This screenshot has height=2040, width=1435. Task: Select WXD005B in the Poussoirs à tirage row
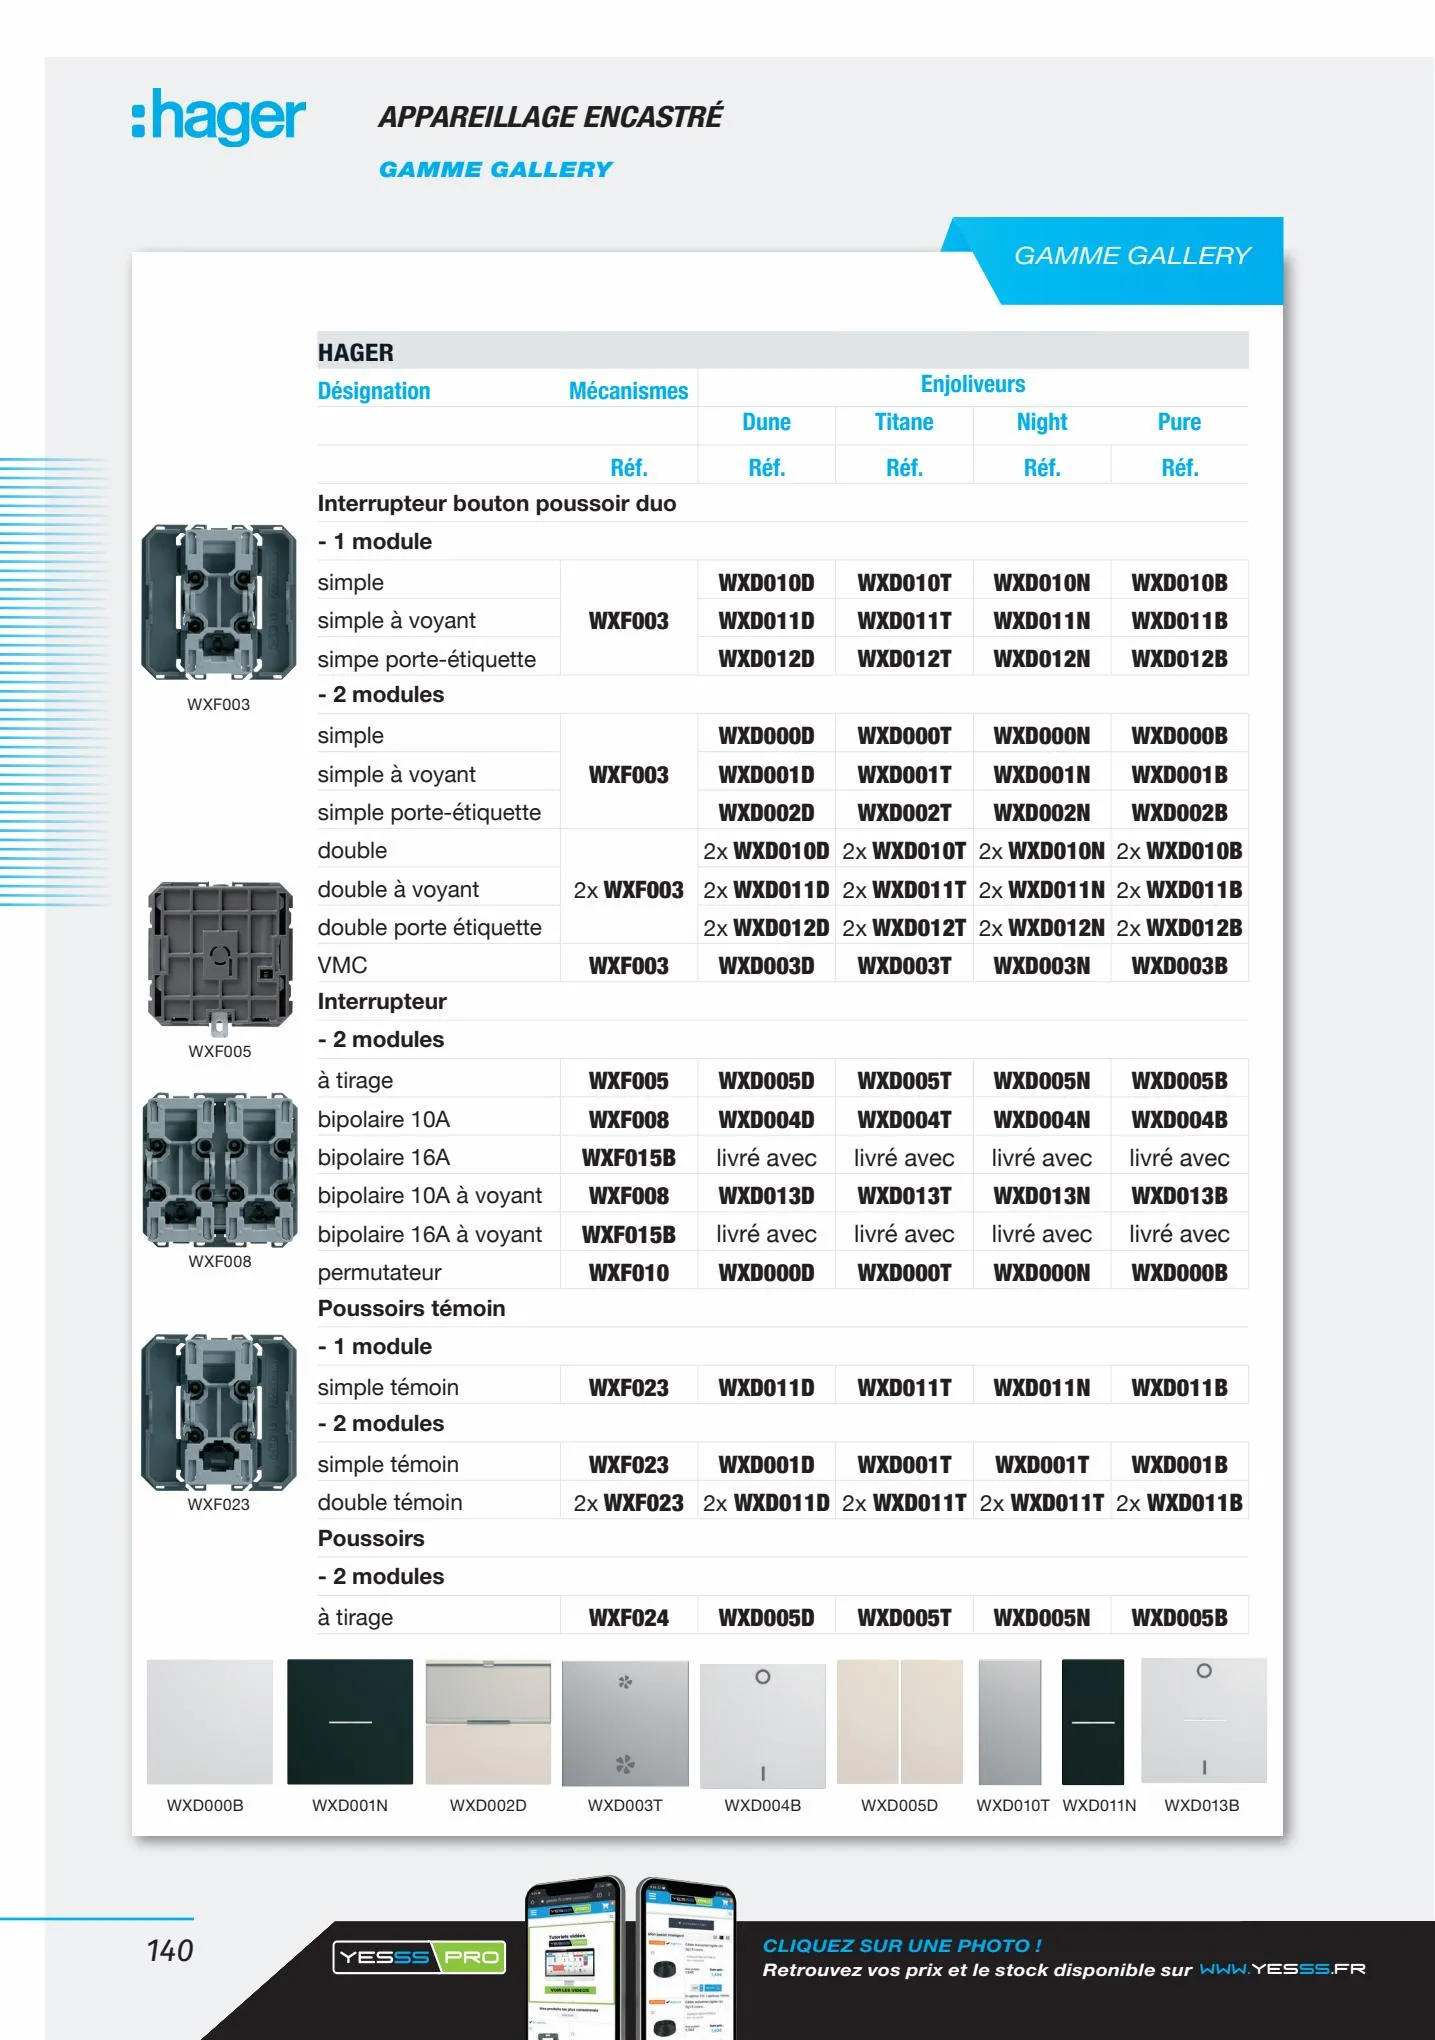tap(1179, 1618)
